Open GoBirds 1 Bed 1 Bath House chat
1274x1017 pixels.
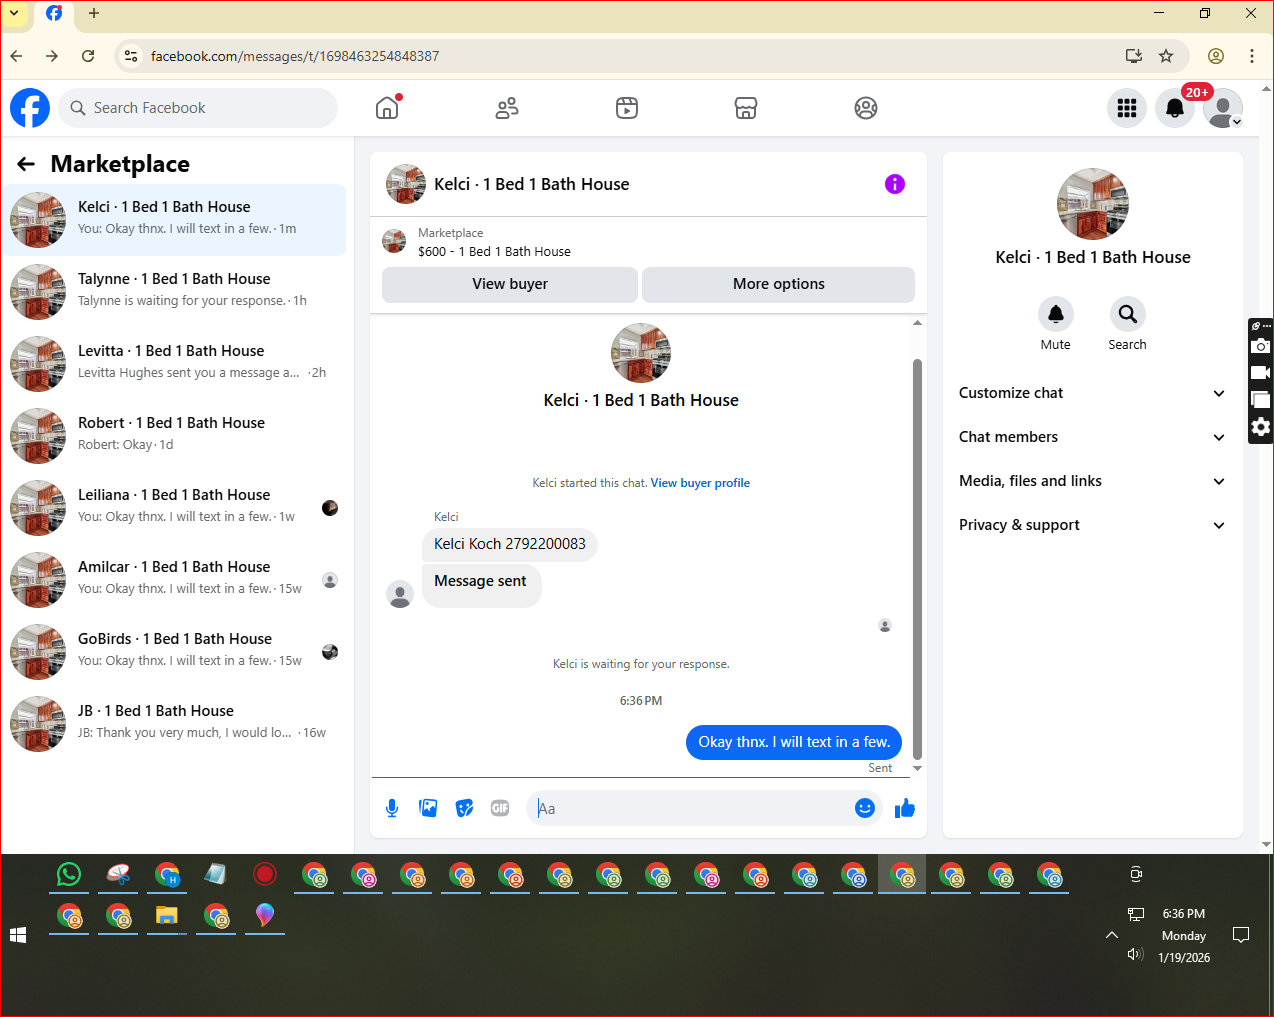click(174, 652)
